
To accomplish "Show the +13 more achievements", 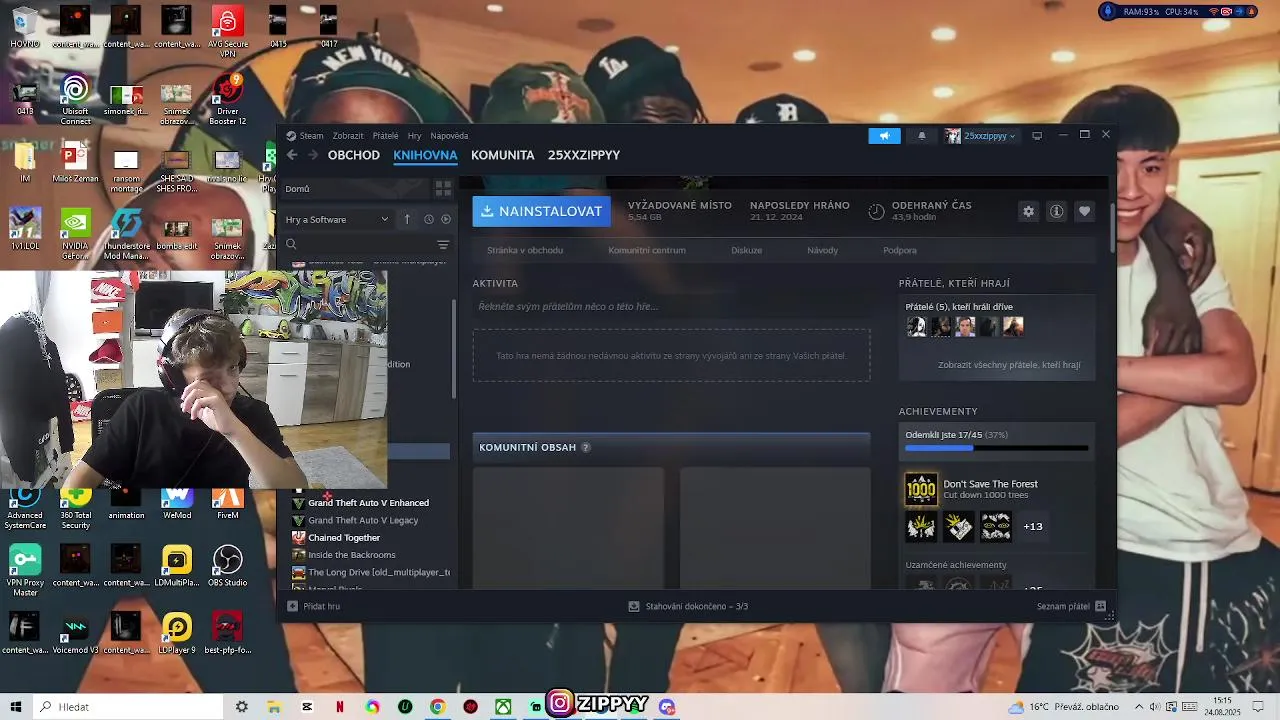I will [x=1033, y=526].
